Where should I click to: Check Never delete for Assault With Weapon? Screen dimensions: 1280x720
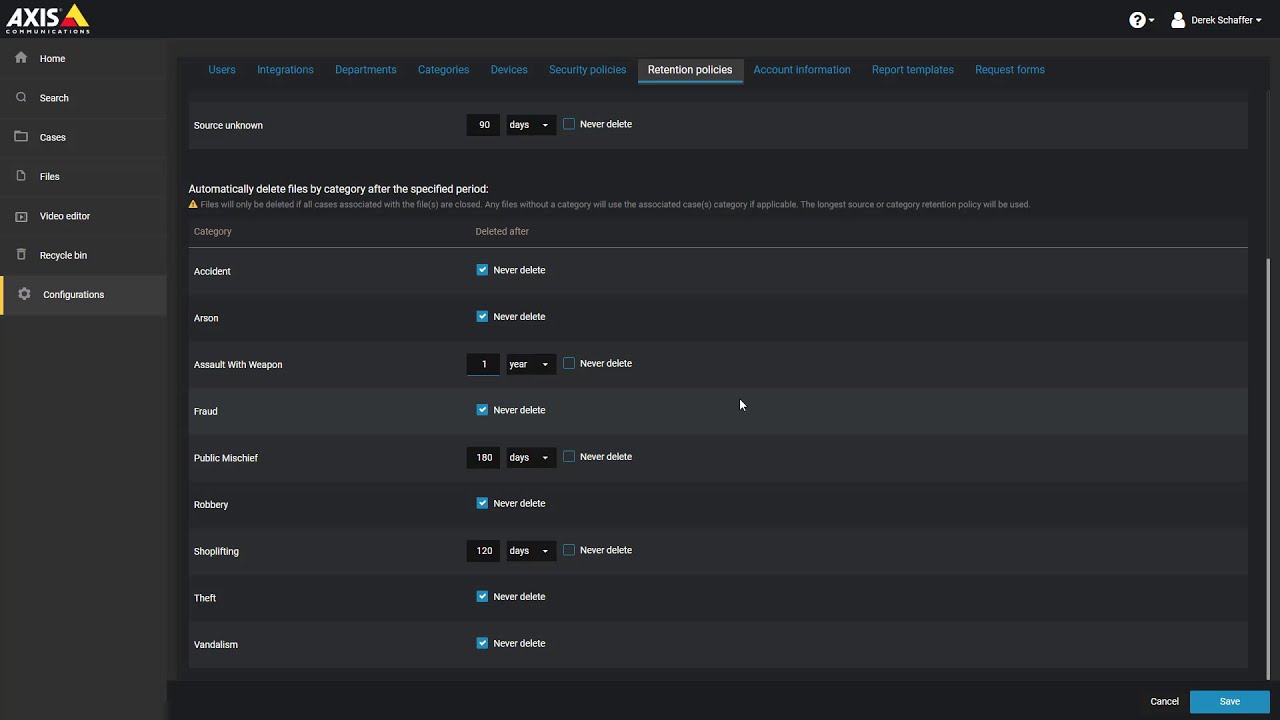(569, 363)
